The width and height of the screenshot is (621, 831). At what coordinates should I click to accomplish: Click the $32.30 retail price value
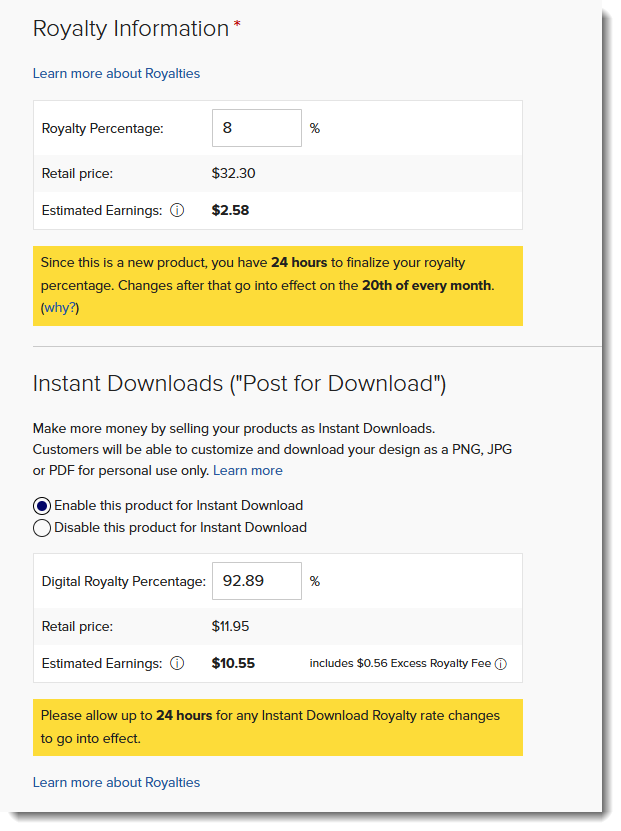234,173
